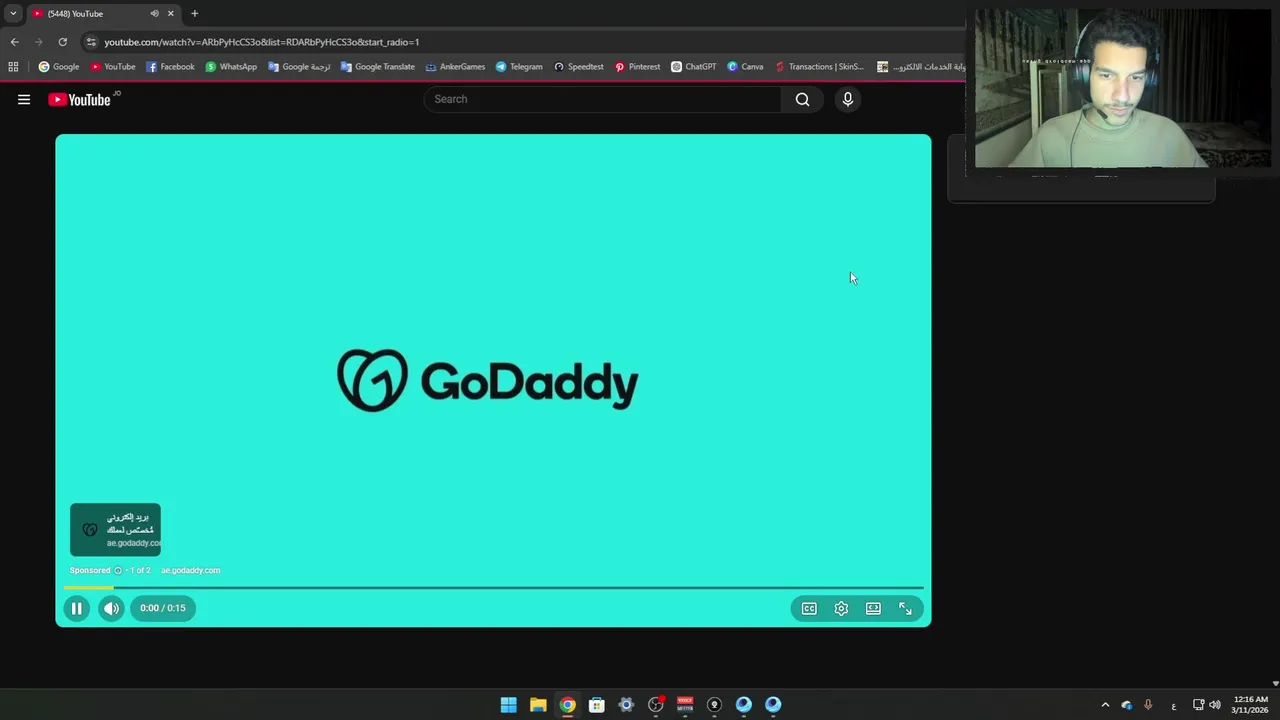
Task: Toggle closed captions in the player
Action: click(x=809, y=608)
